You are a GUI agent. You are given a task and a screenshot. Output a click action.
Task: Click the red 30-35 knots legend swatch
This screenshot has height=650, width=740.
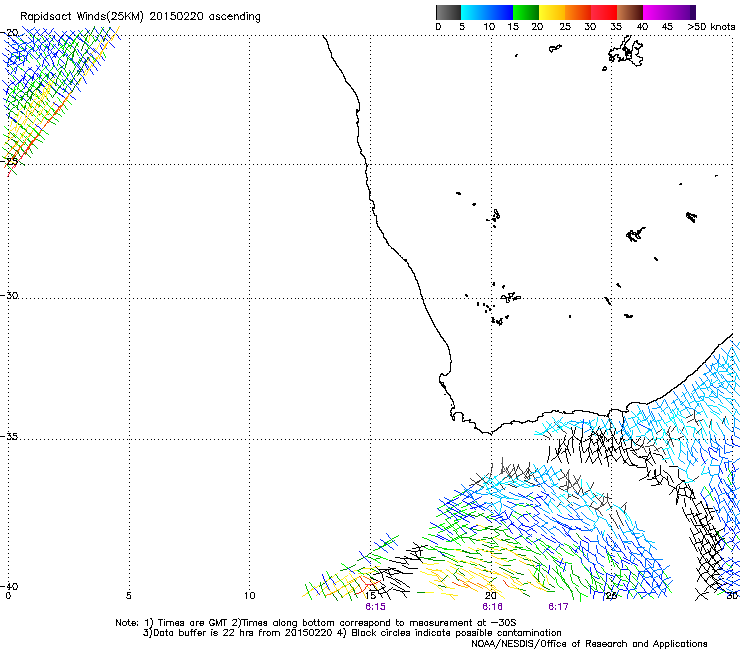(604, 12)
